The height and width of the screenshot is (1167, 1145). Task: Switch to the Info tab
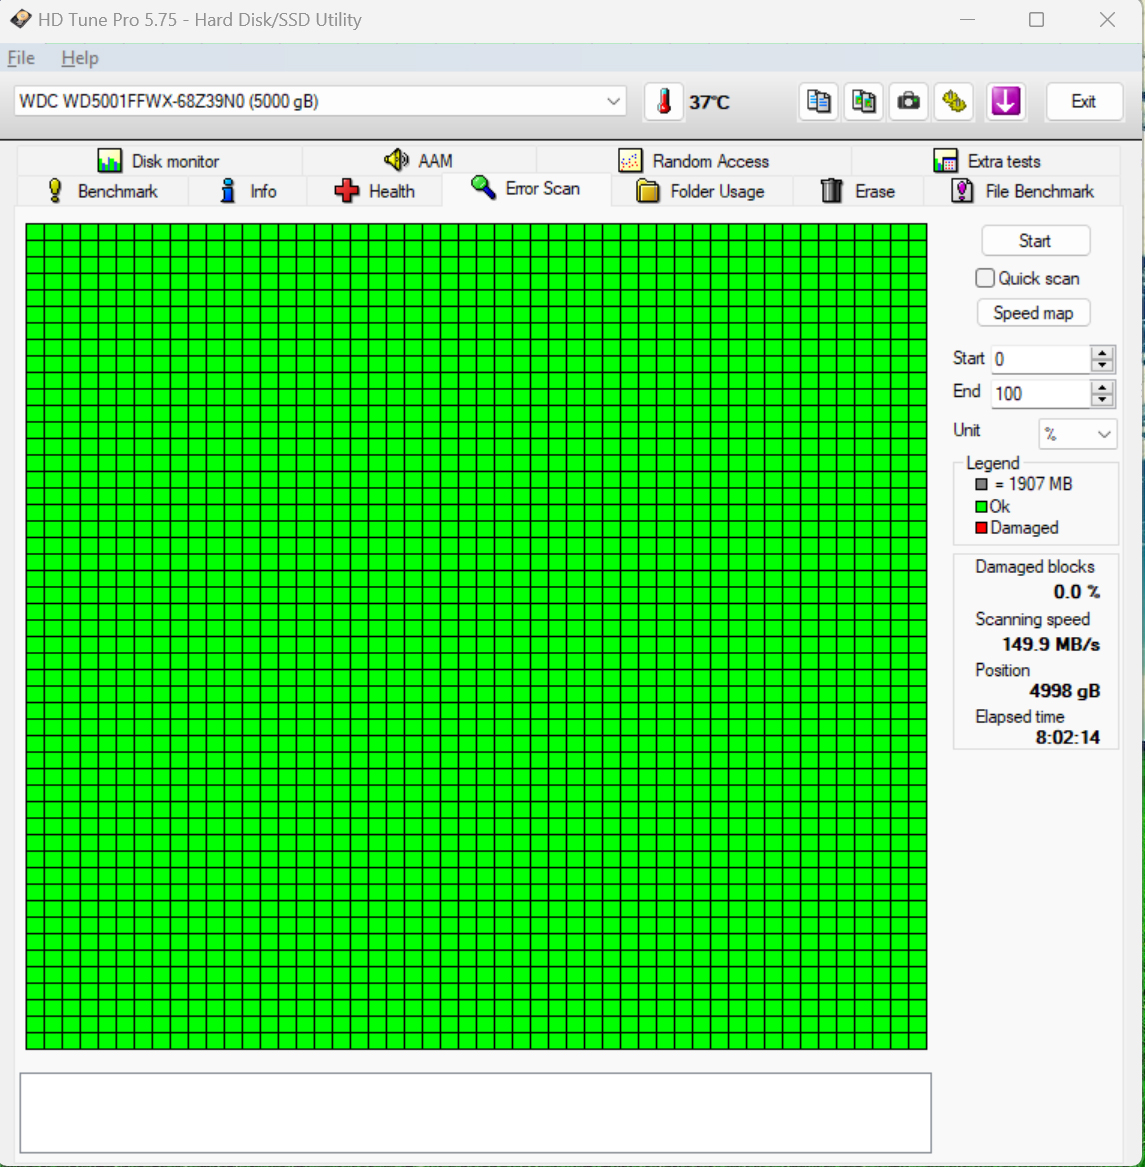pyautogui.click(x=248, y=191)
